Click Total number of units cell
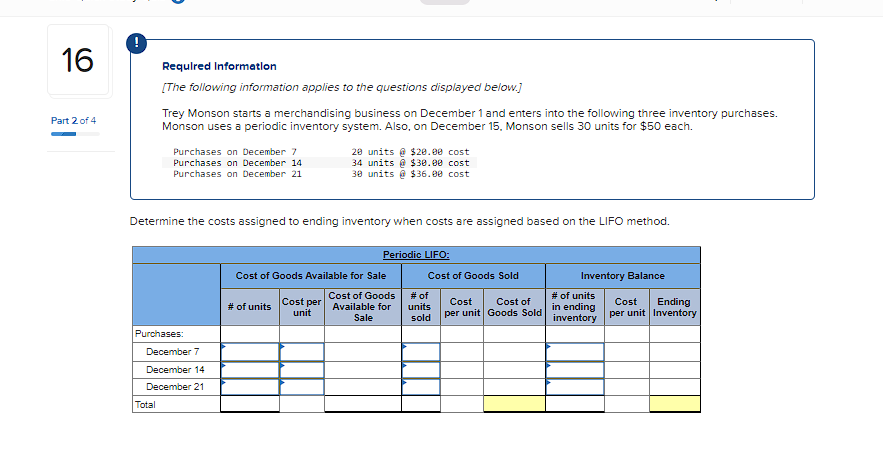The image size is (883, 465). tap(250, 404)
